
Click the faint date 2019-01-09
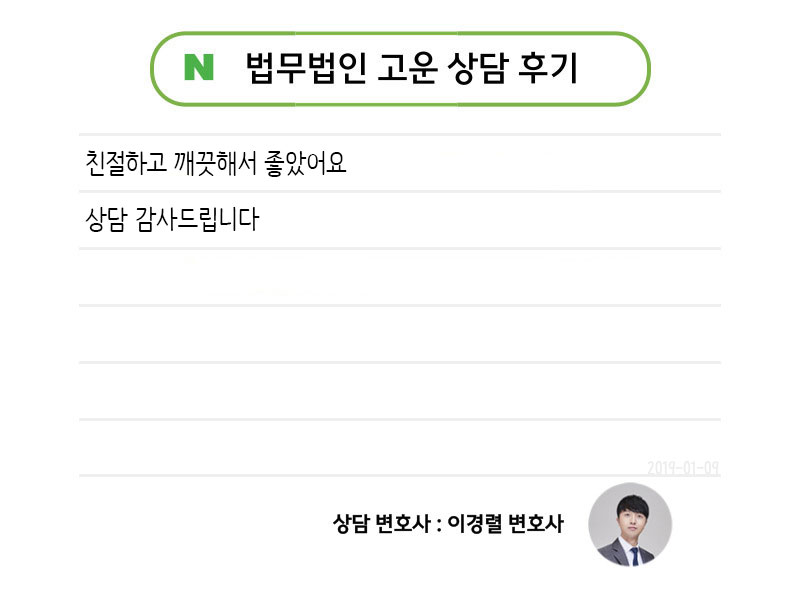coord(683,467)
